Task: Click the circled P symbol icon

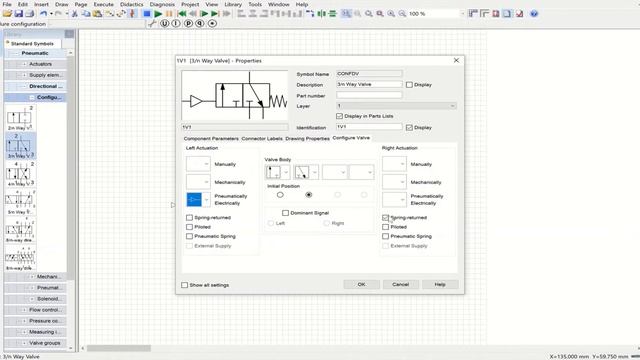Action: 188,24
